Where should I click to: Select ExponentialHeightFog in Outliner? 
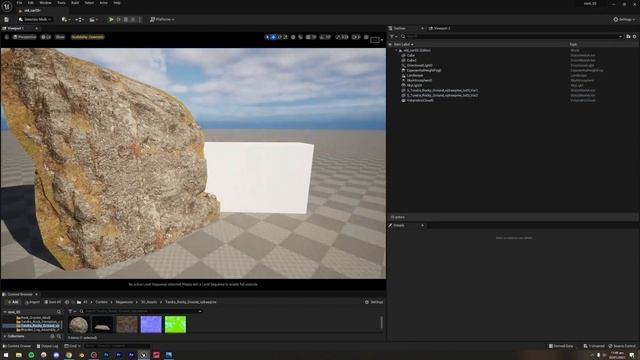pyautogui.click(x=424, y=70)
